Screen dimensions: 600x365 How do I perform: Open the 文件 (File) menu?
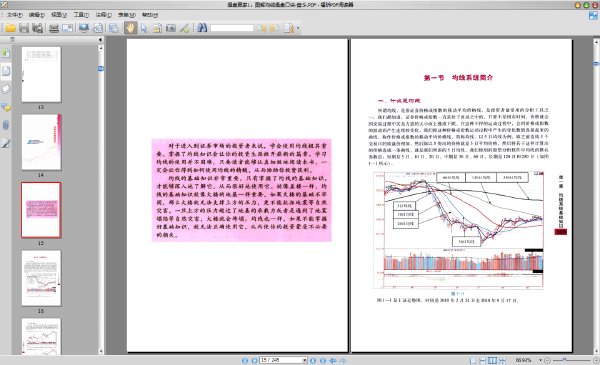click(15, 15)
